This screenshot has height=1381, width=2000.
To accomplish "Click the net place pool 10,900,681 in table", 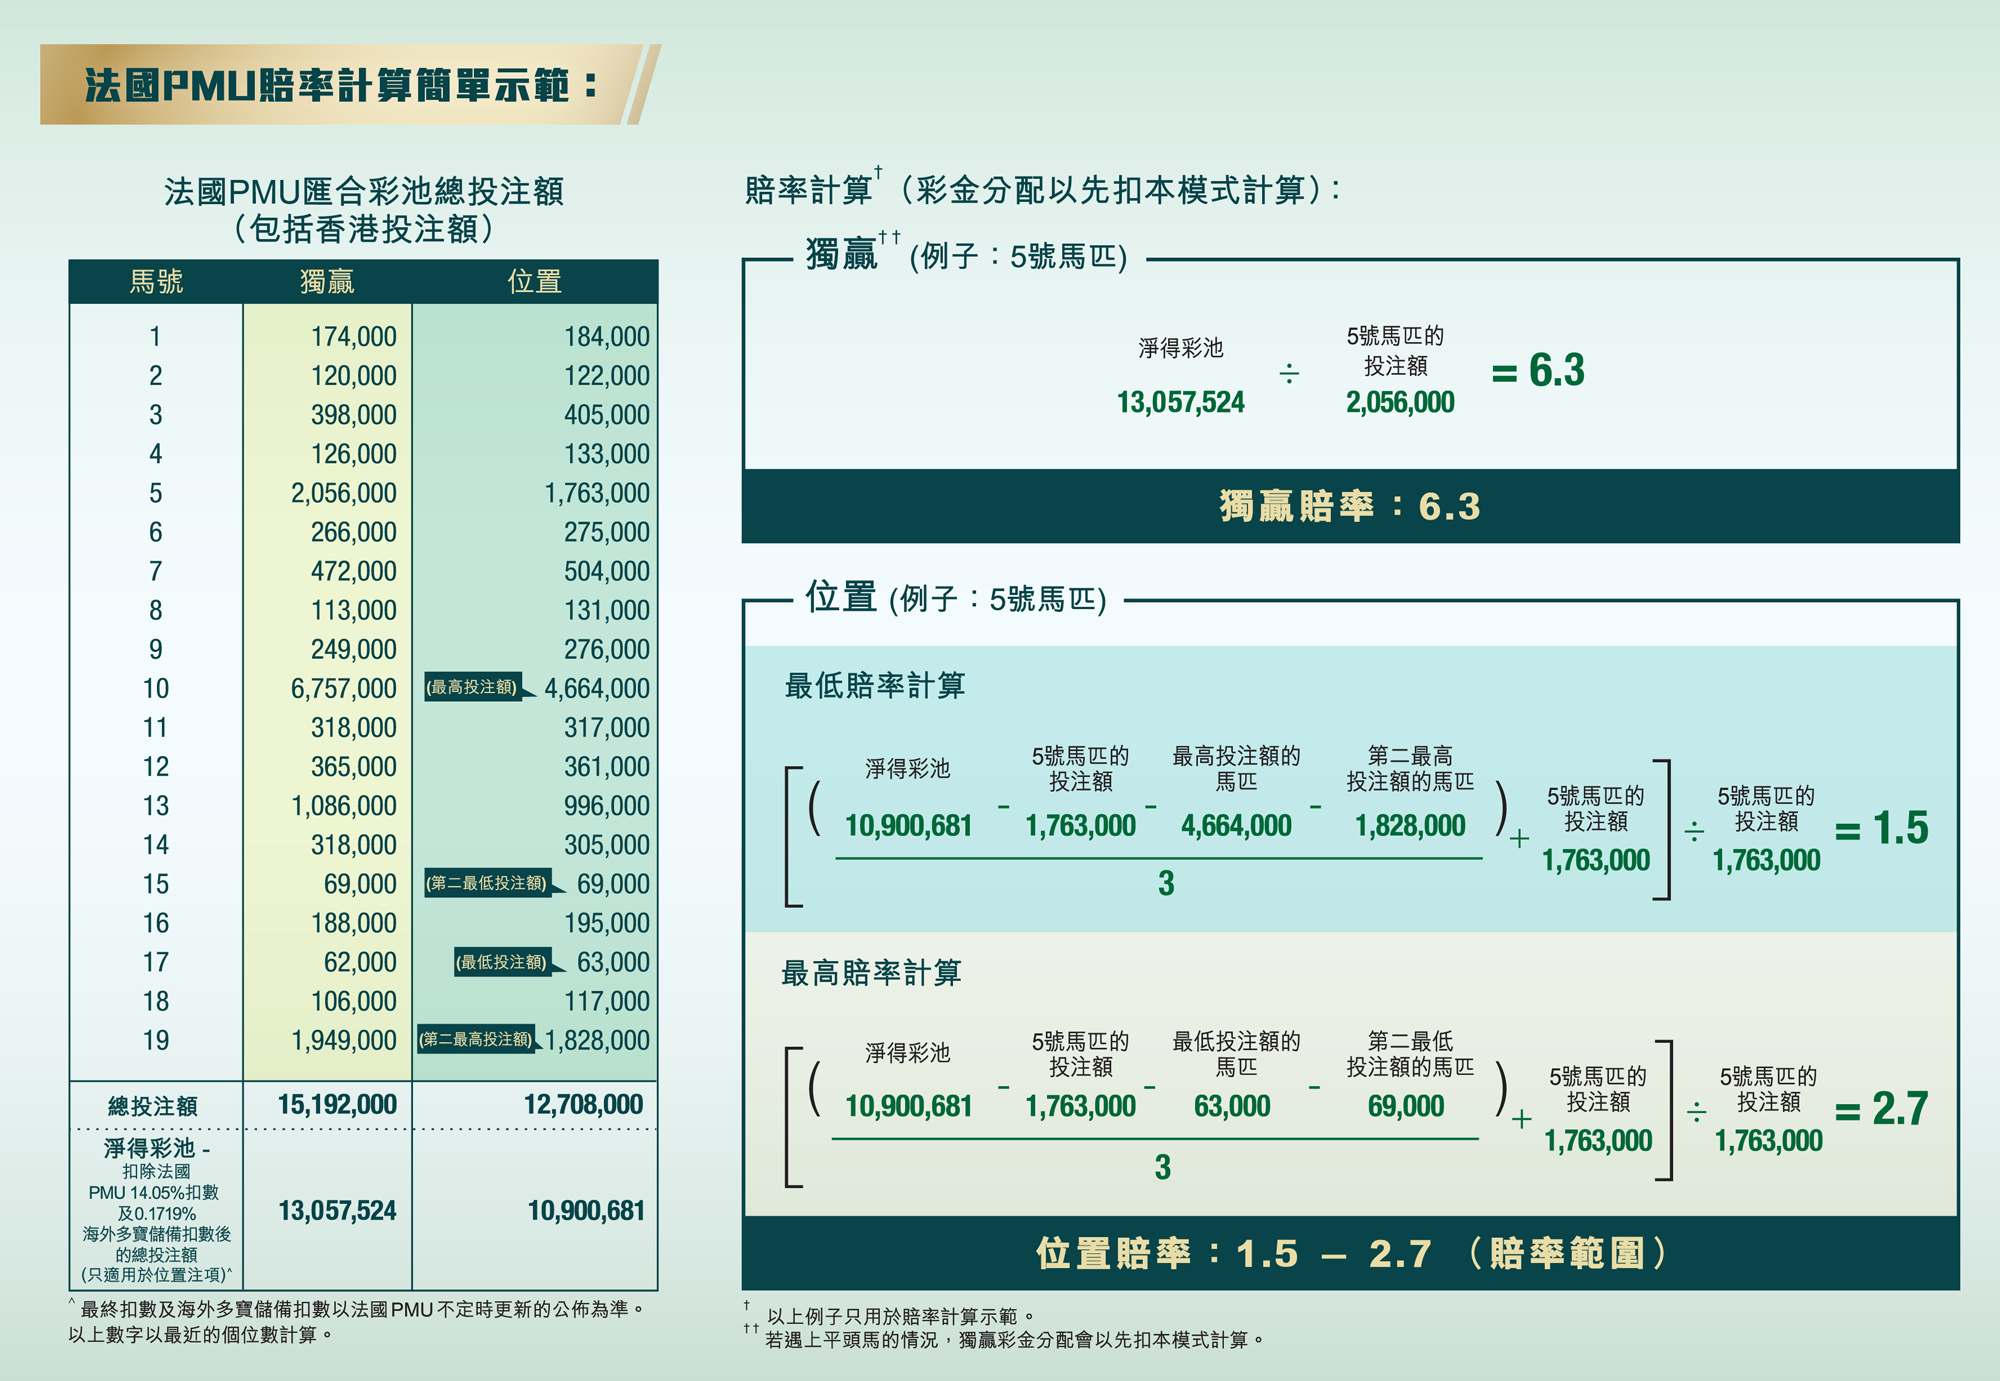I will click(x=586, y=1211).
